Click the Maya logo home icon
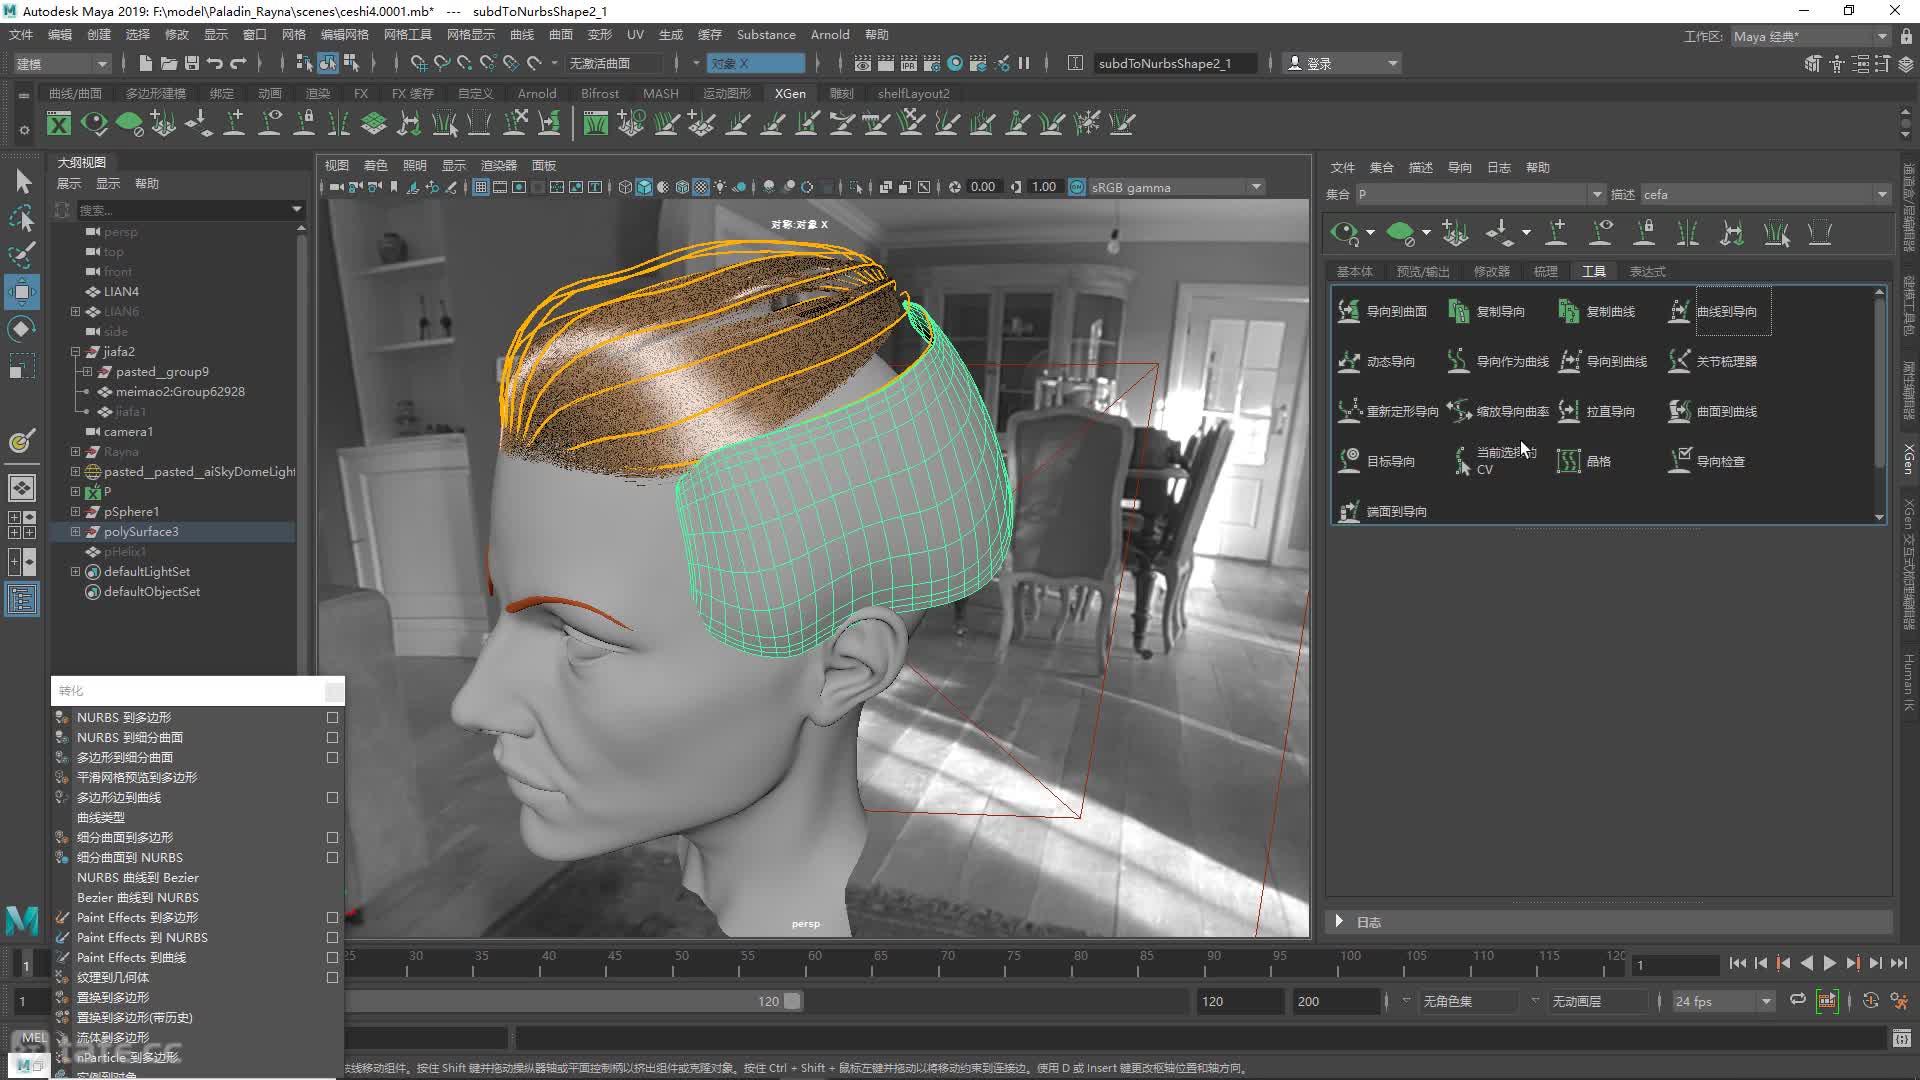 coord(22,919)
